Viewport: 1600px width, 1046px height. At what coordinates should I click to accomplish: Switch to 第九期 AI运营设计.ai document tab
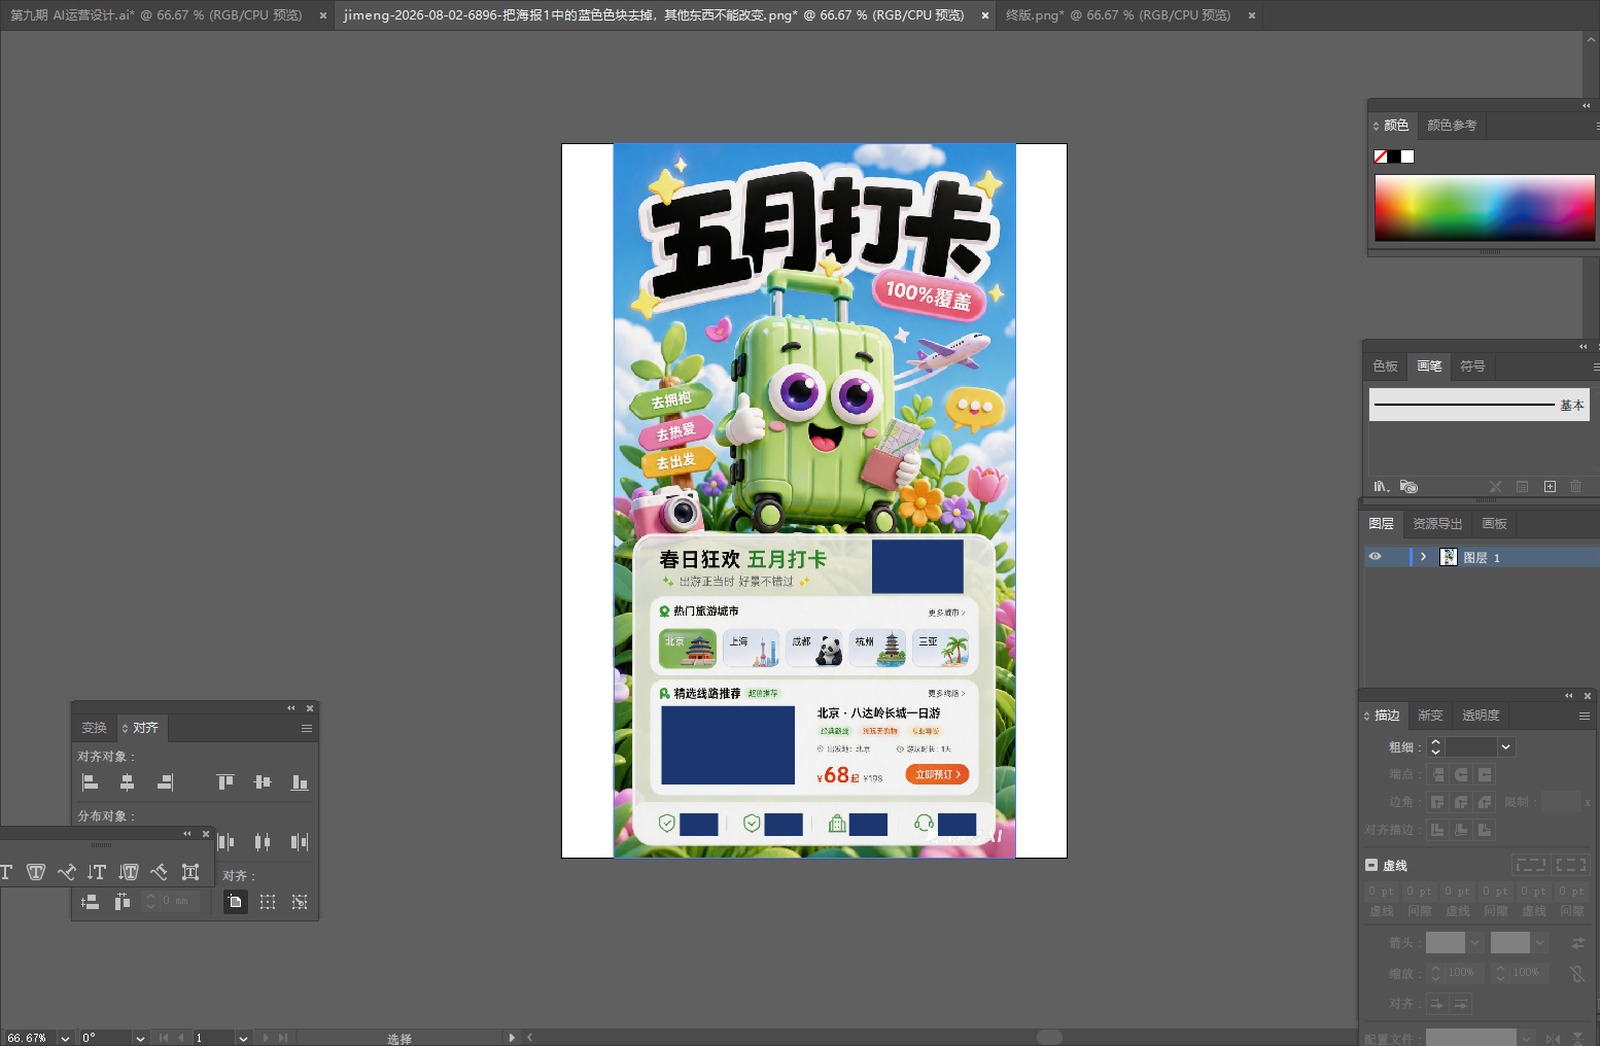click(156, 15)
